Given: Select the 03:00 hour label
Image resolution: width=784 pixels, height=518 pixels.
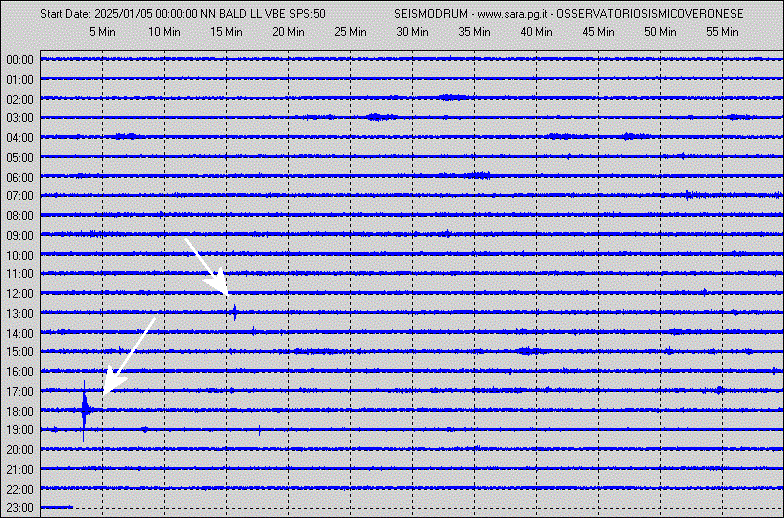Looking at the screenshot, I should click(20, 118).
